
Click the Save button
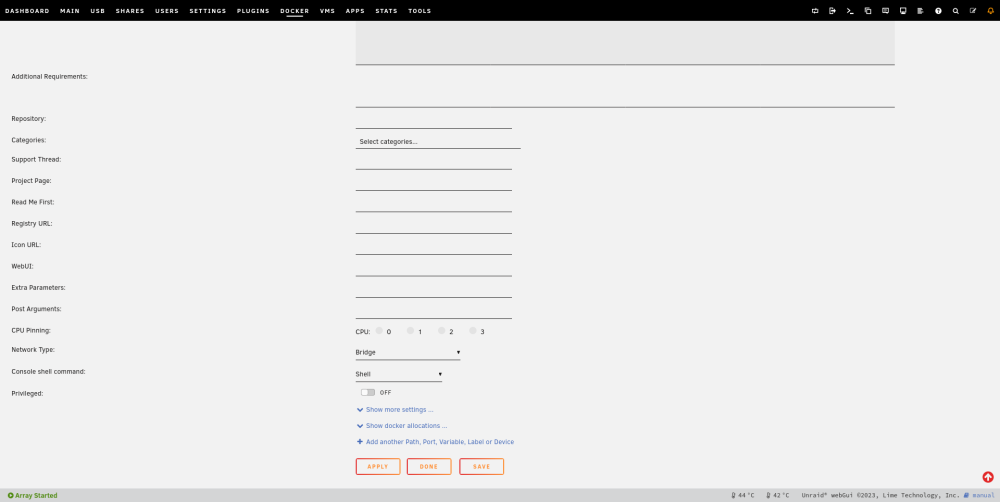point(482,466)
